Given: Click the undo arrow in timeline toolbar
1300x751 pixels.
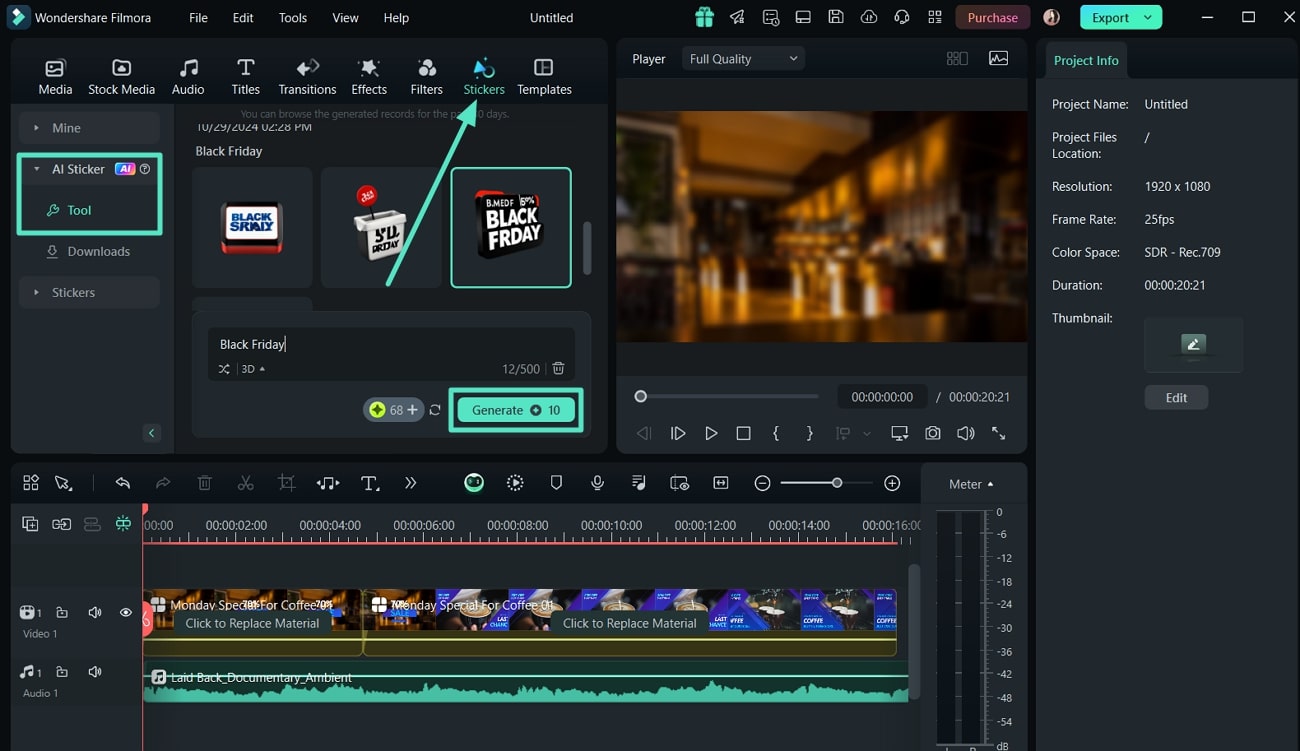Looking at the screenshot, I should point(123,483).
